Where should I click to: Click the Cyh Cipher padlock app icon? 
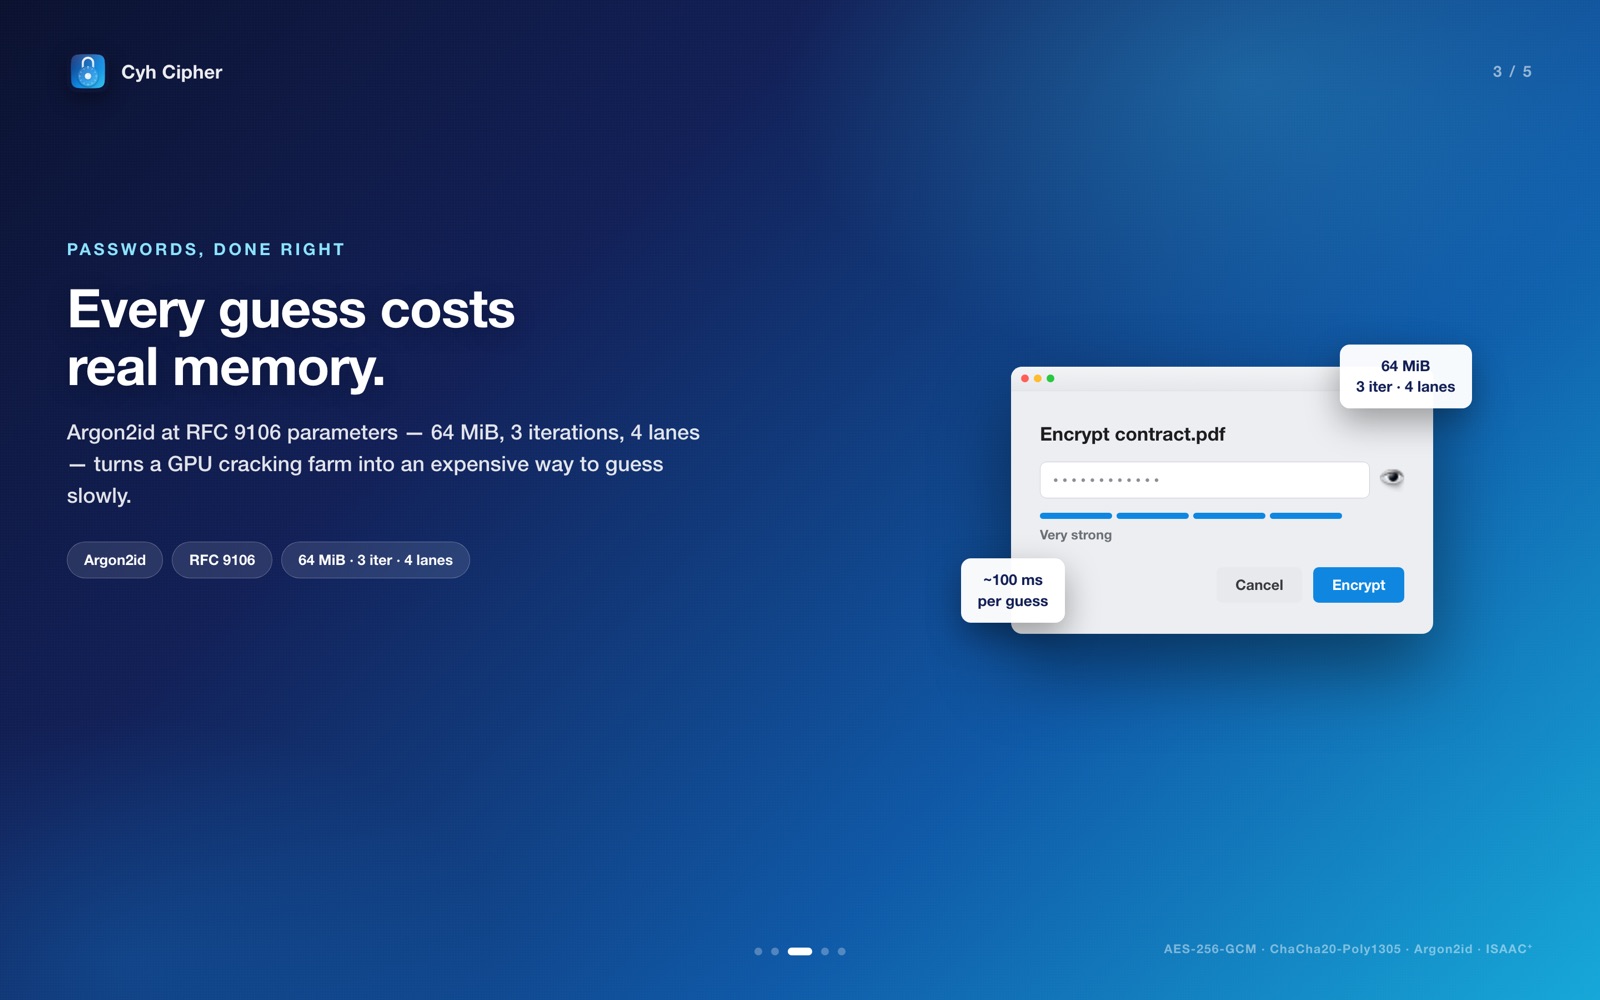pyautogui.click(x=88, y=72)
